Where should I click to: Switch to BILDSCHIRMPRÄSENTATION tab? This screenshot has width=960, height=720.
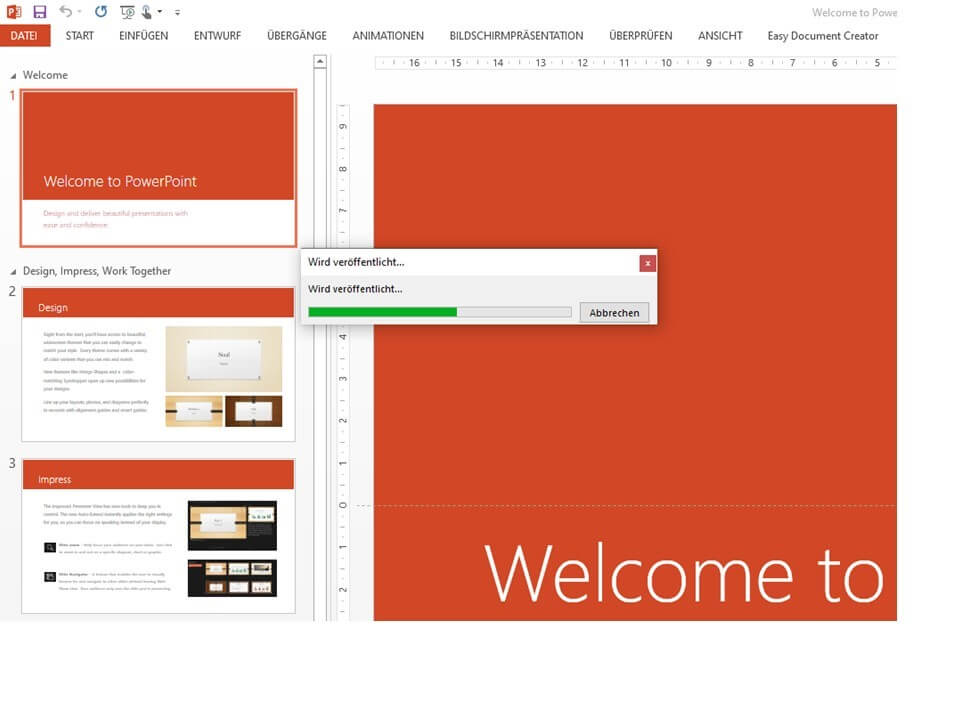pyautogui.click(x=516, y=36)
